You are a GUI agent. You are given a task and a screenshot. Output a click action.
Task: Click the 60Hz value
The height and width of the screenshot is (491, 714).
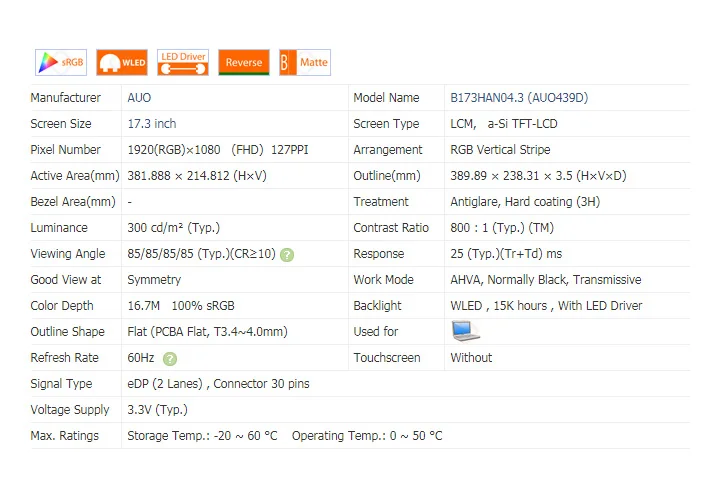coord(141,358)
